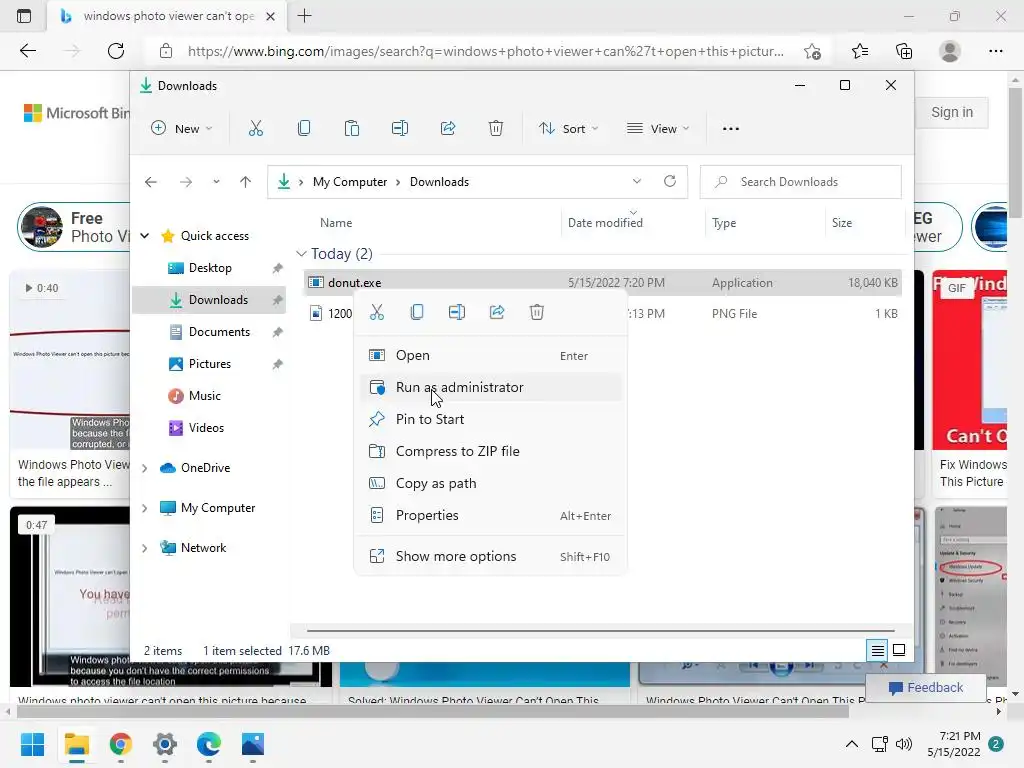Switch to details view layout icon
1024x768 pixels.
coord(877,650)
